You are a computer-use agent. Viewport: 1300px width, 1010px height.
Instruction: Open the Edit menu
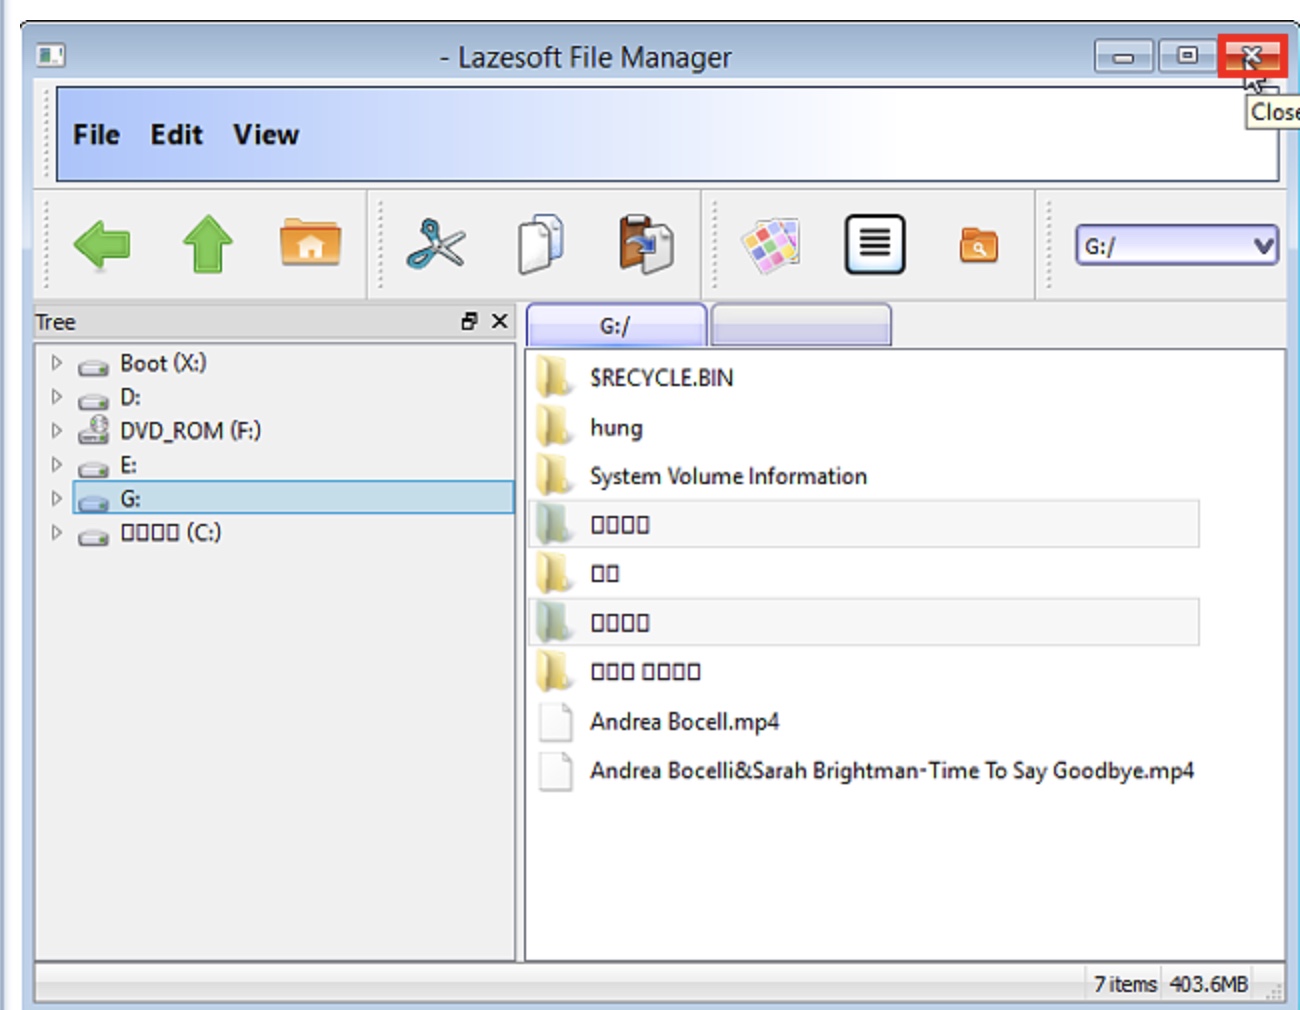click(x=176, y=135)
